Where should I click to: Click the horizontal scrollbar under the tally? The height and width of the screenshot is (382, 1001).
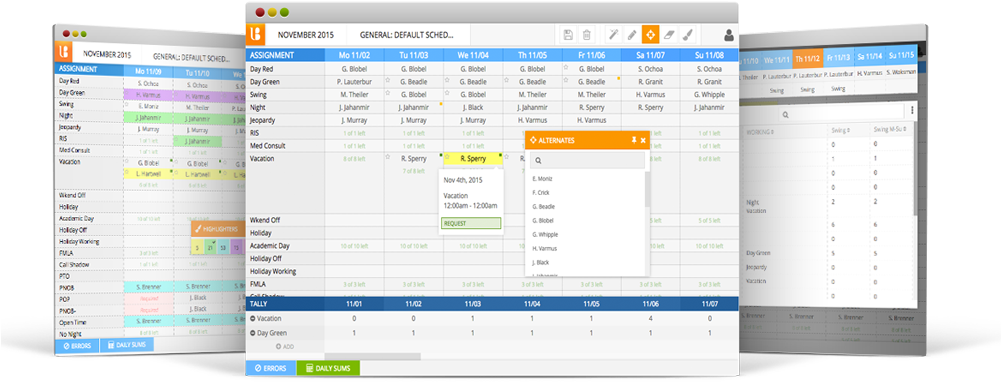coord(372,356)
